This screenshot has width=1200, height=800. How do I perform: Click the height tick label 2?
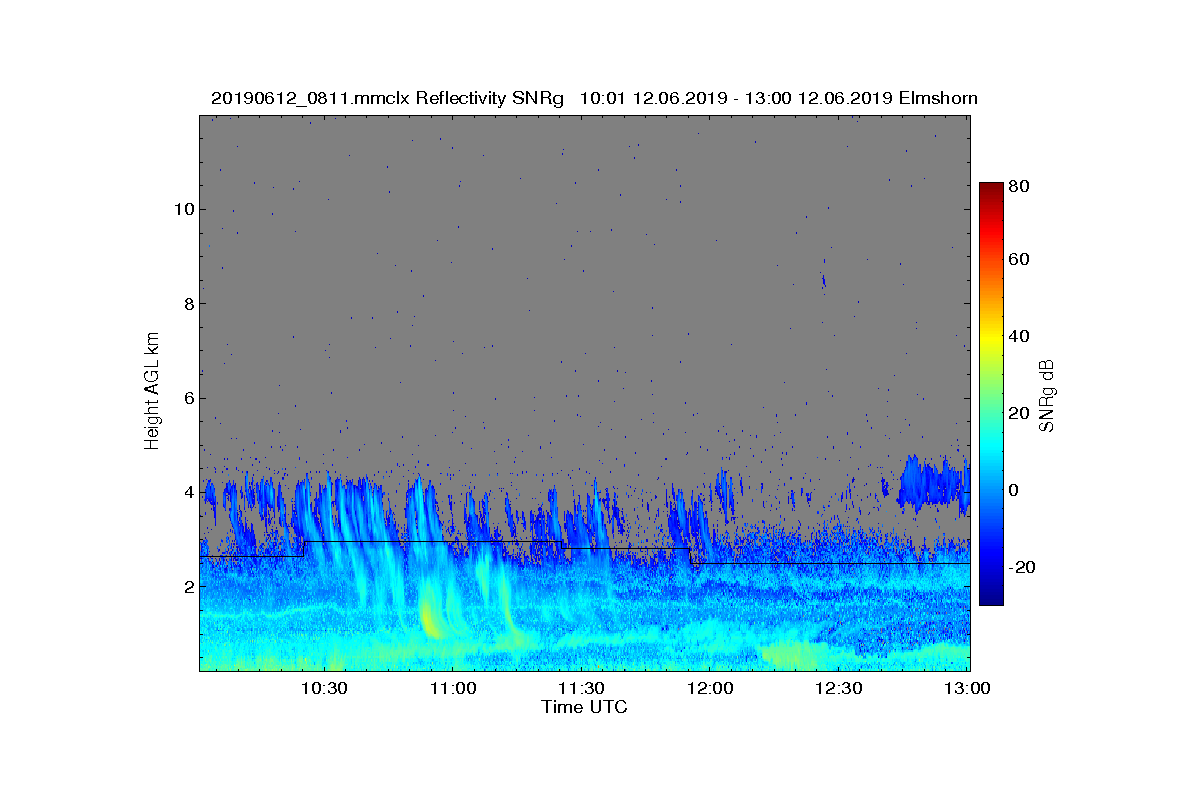188,587
